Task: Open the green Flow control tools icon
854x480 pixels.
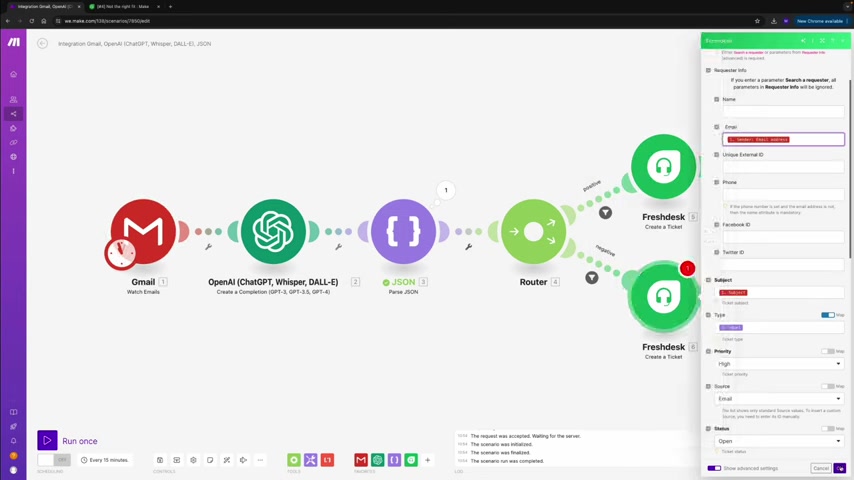Action: (294, 460)
